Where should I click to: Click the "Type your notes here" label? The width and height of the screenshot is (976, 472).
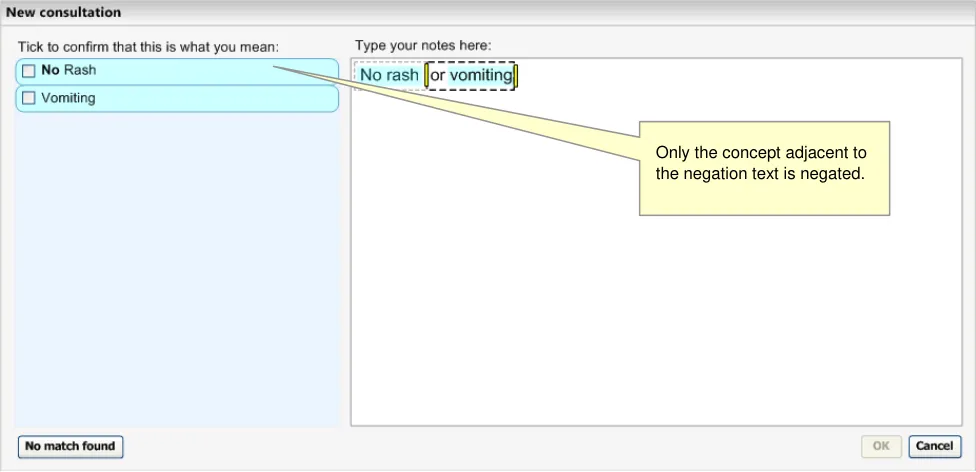pos(423,45)
